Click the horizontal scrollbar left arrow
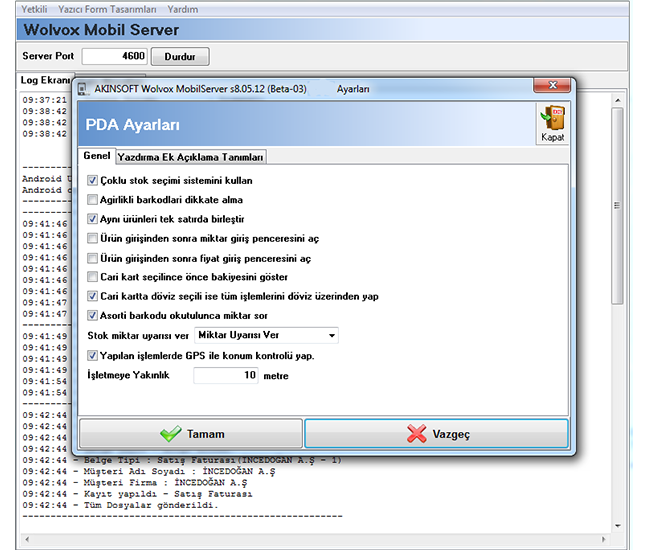The image size is (650, 550). point(27,539)
